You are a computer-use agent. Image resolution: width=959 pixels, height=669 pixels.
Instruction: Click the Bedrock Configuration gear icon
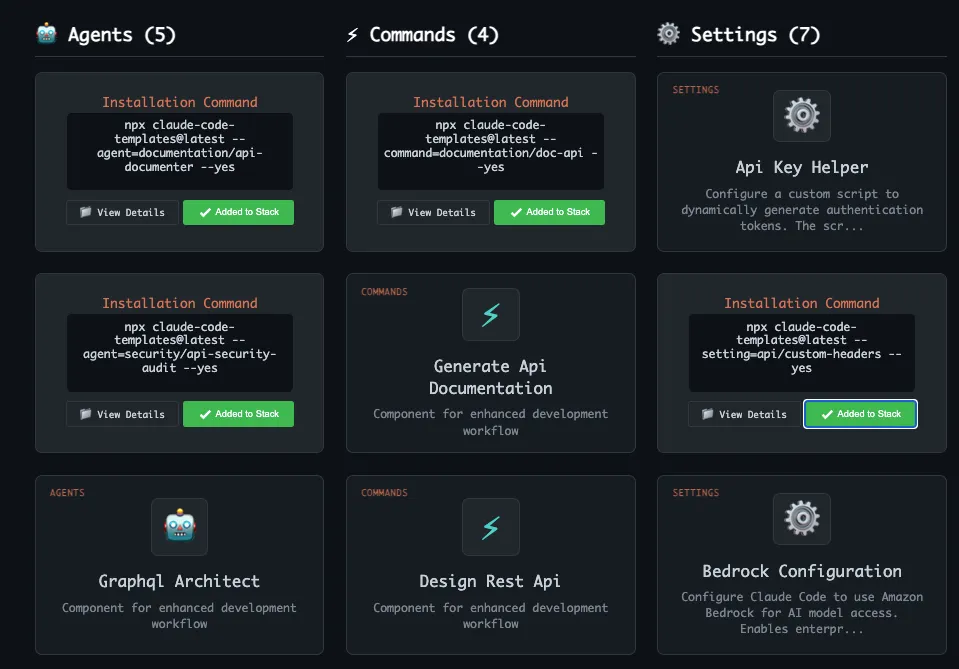(802, 517)
